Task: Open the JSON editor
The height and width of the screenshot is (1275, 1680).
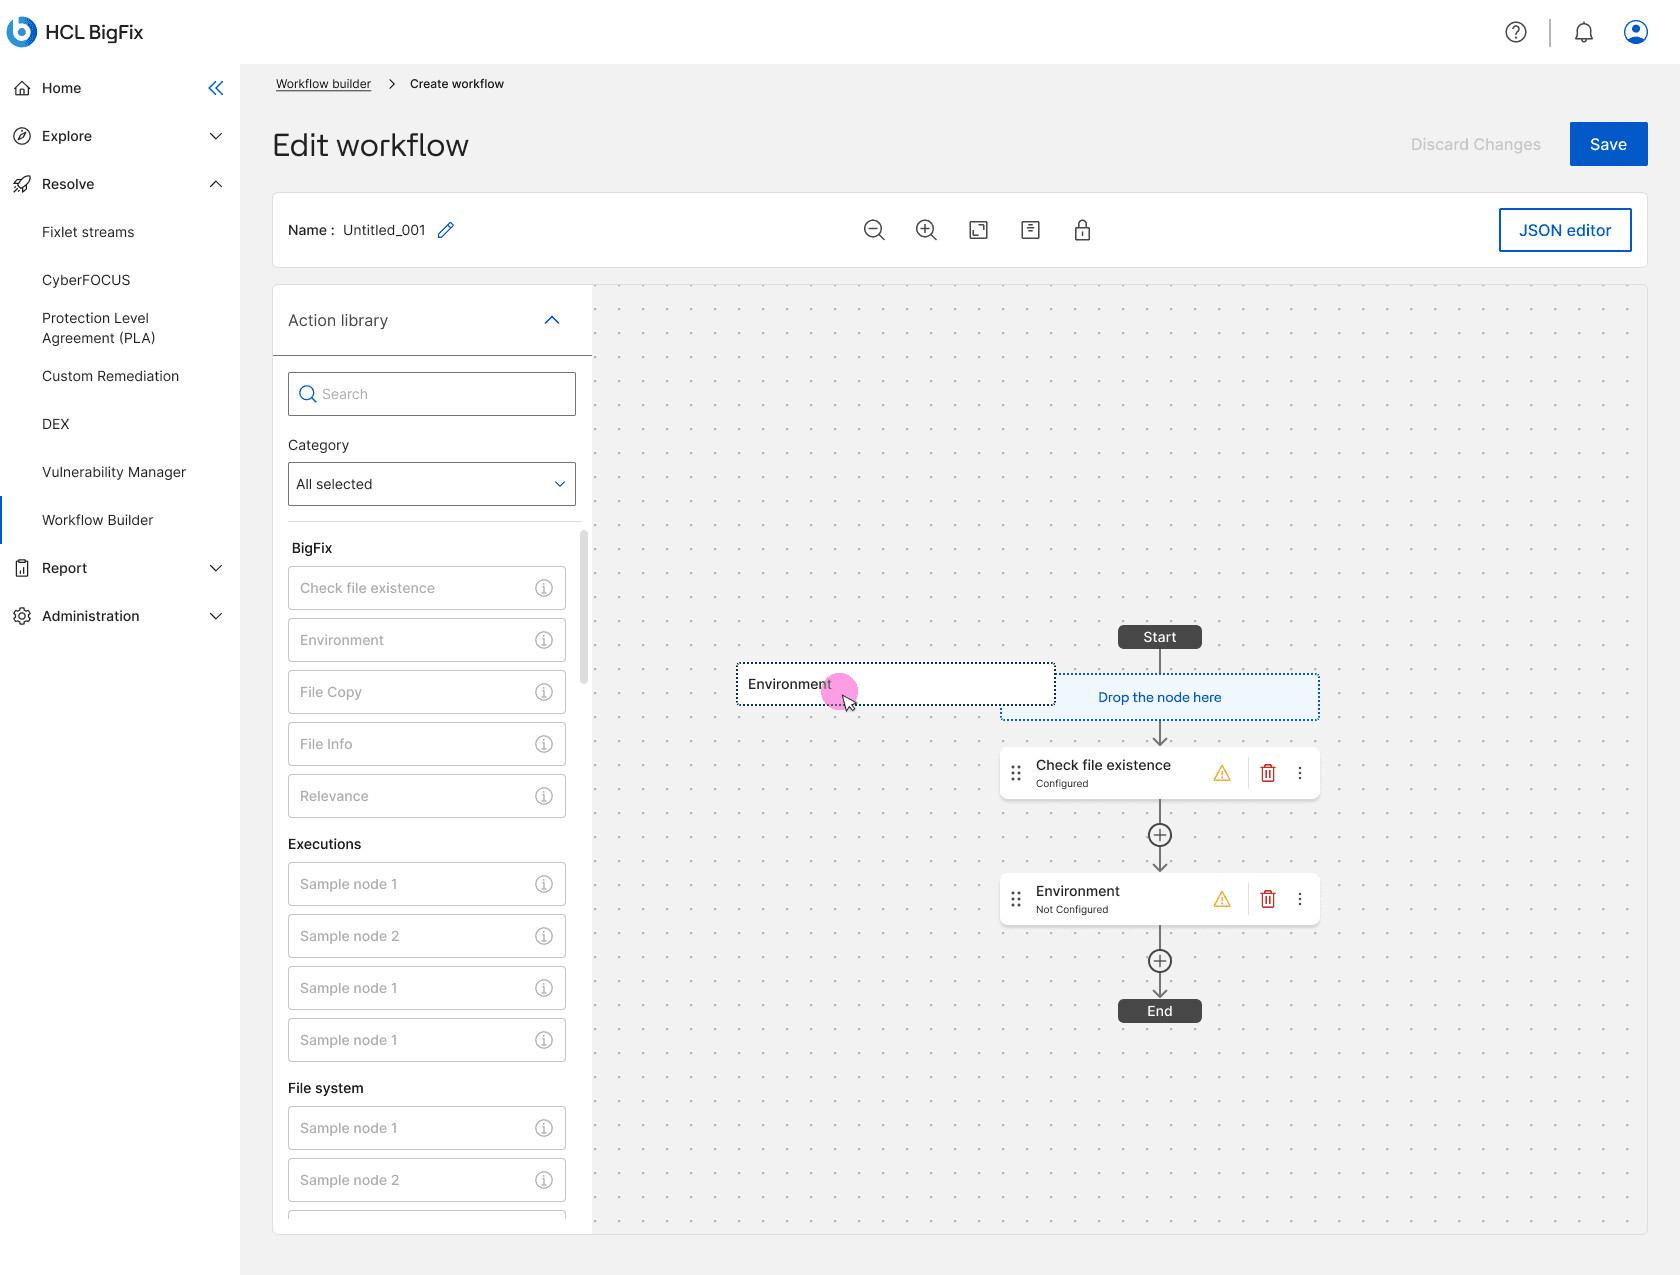Action: [x=1565, y=230]
